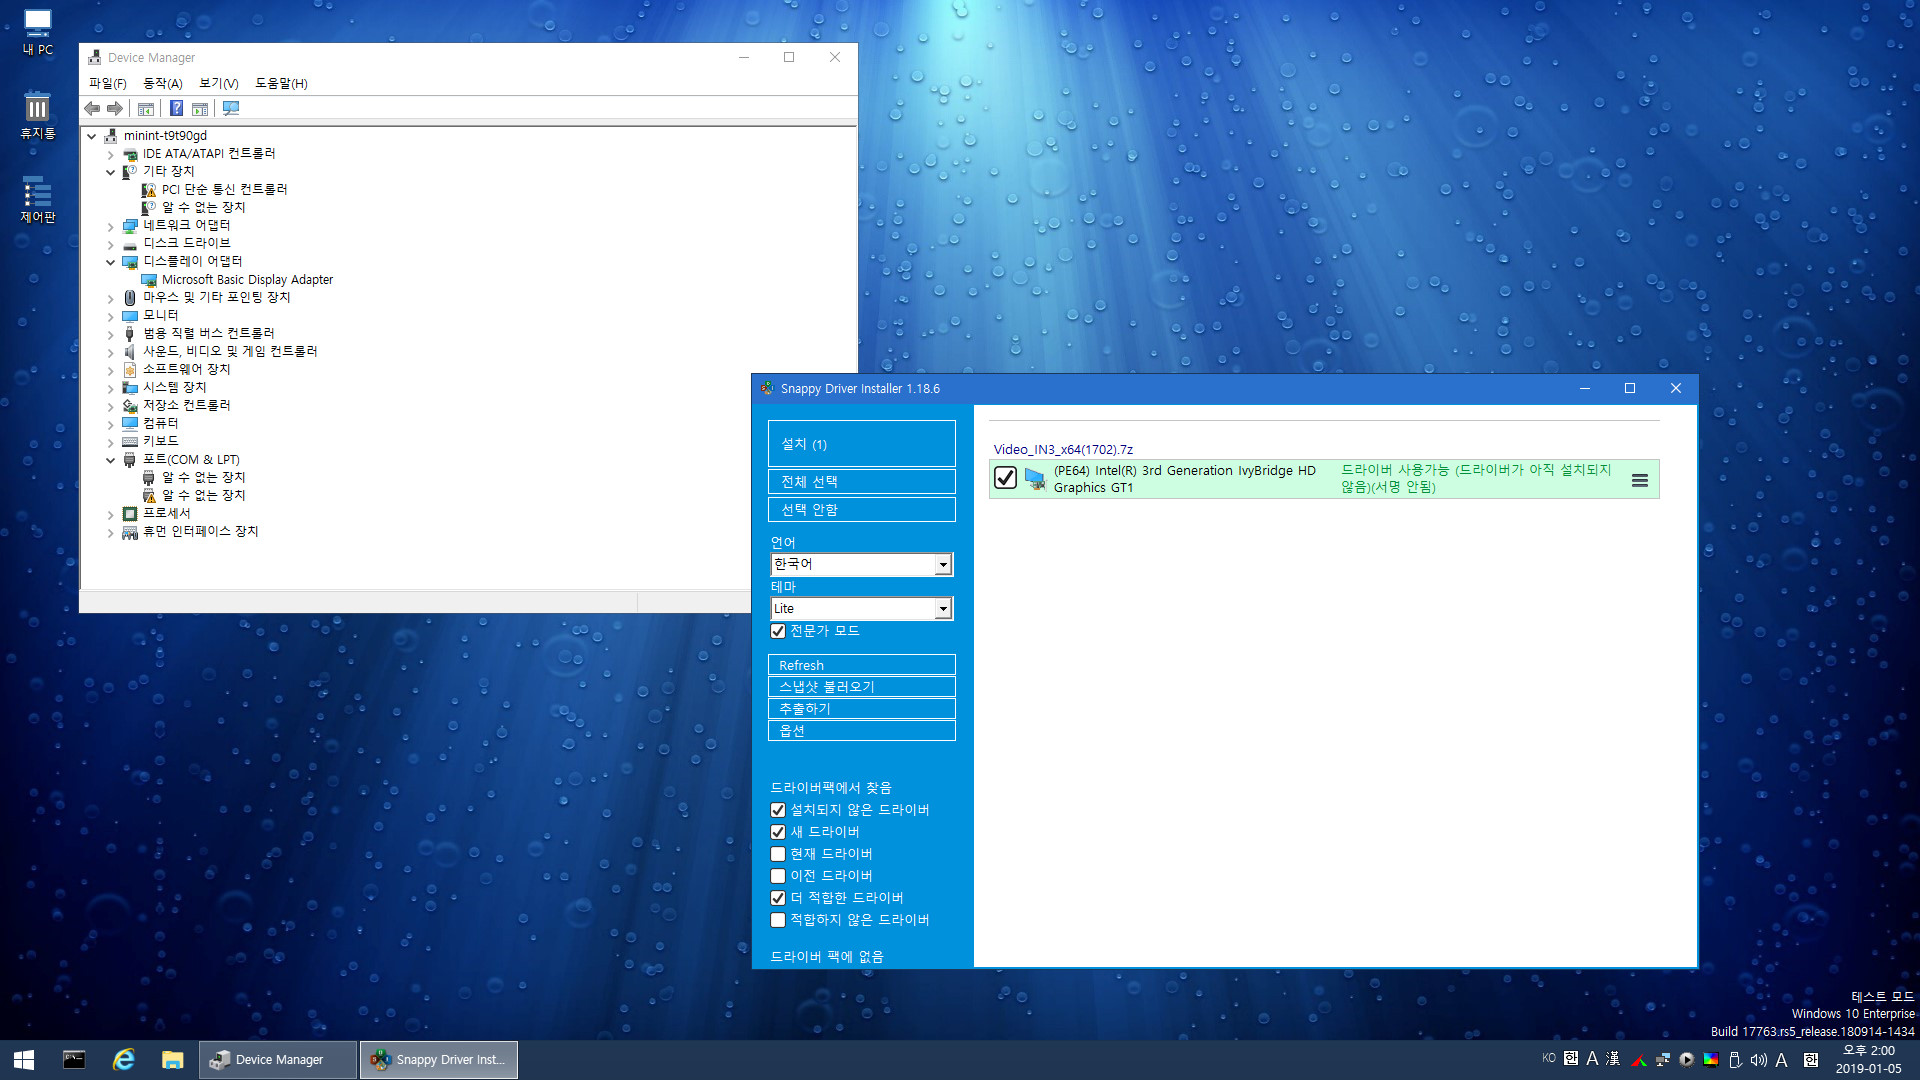Enable 현재 드라이버 filter checkbox
The image size is (1920, 1080).
coord(778,854)
